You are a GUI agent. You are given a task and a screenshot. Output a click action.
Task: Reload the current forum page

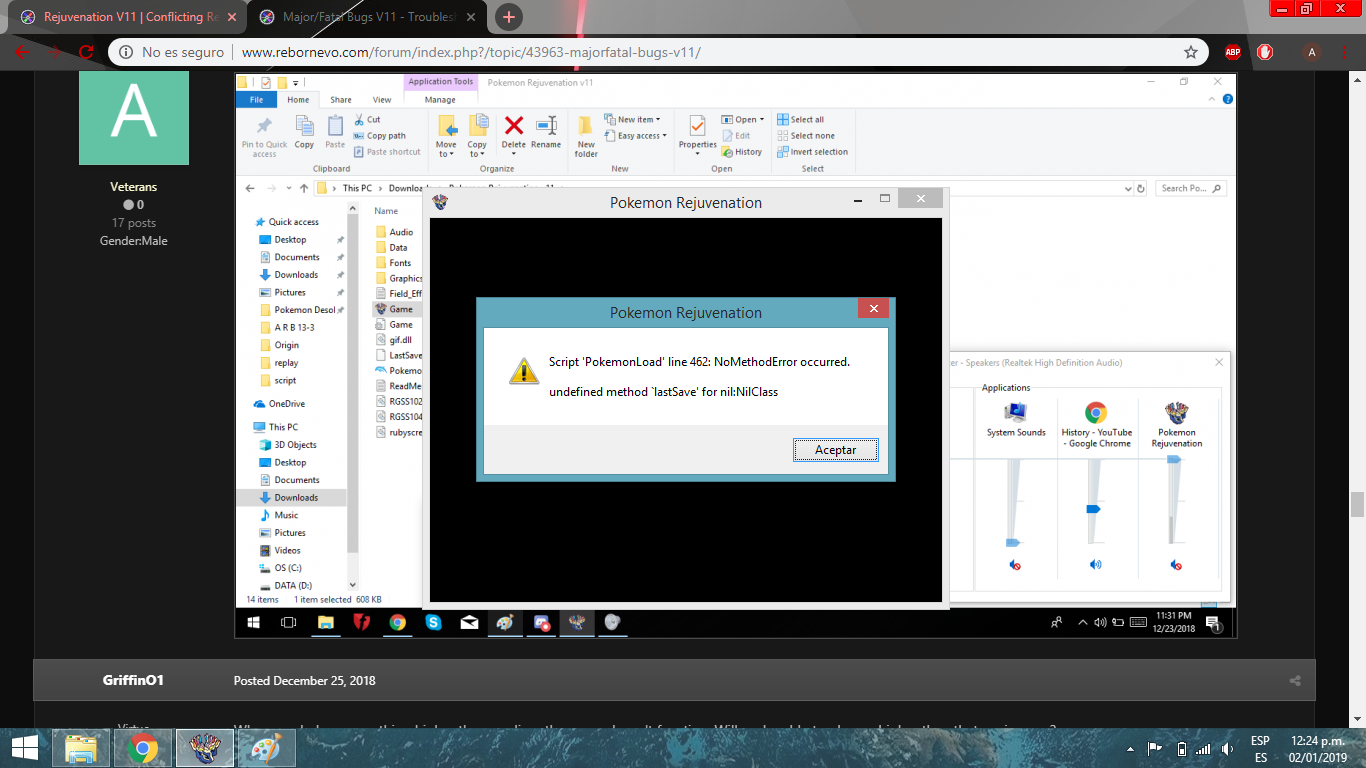pyautogui.click(x=86, y=52)
